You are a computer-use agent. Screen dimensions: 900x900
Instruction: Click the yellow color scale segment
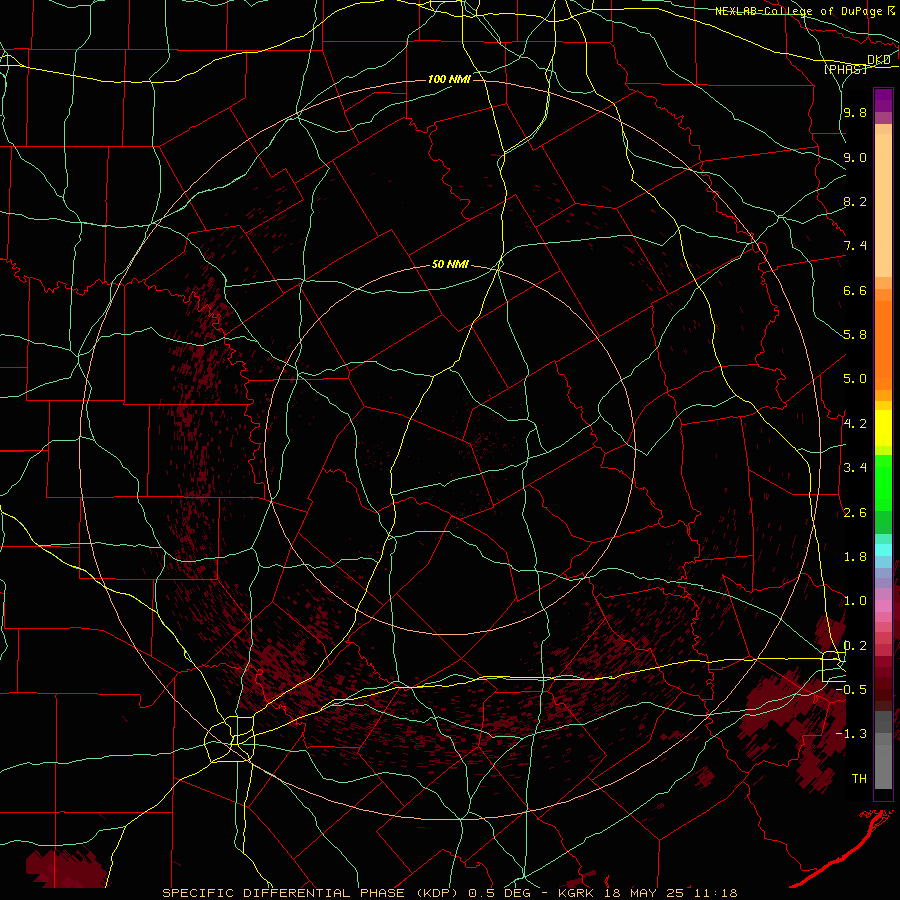883,428
